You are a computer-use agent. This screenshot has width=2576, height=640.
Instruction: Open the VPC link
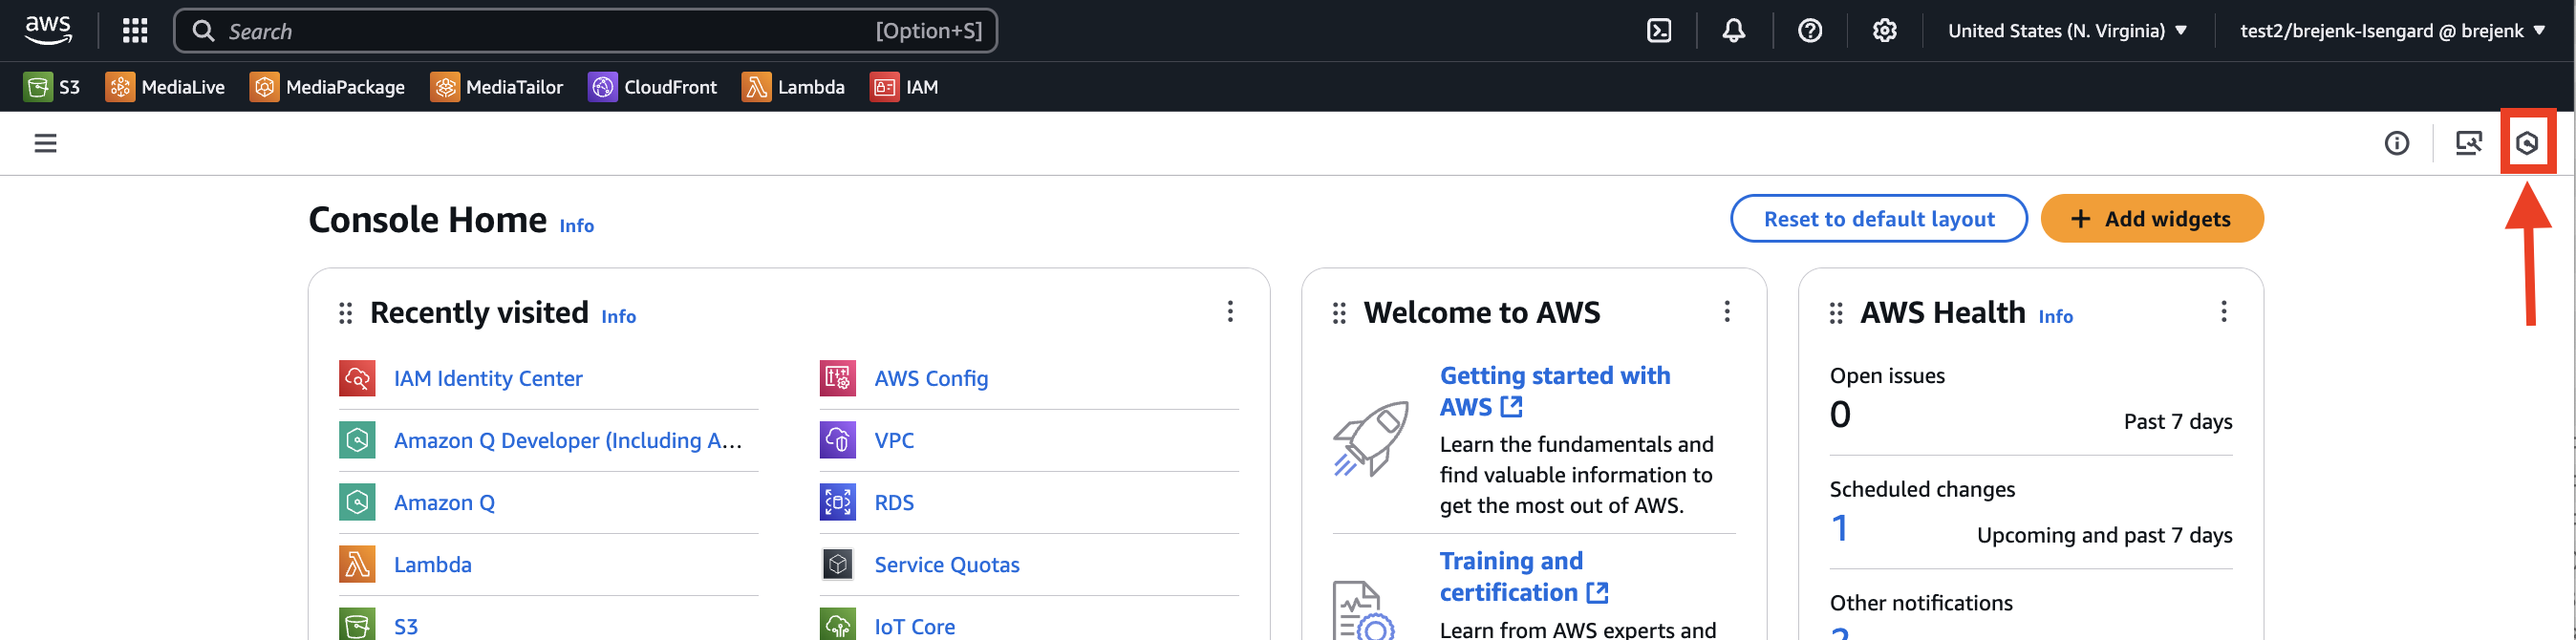coord(894,440)
